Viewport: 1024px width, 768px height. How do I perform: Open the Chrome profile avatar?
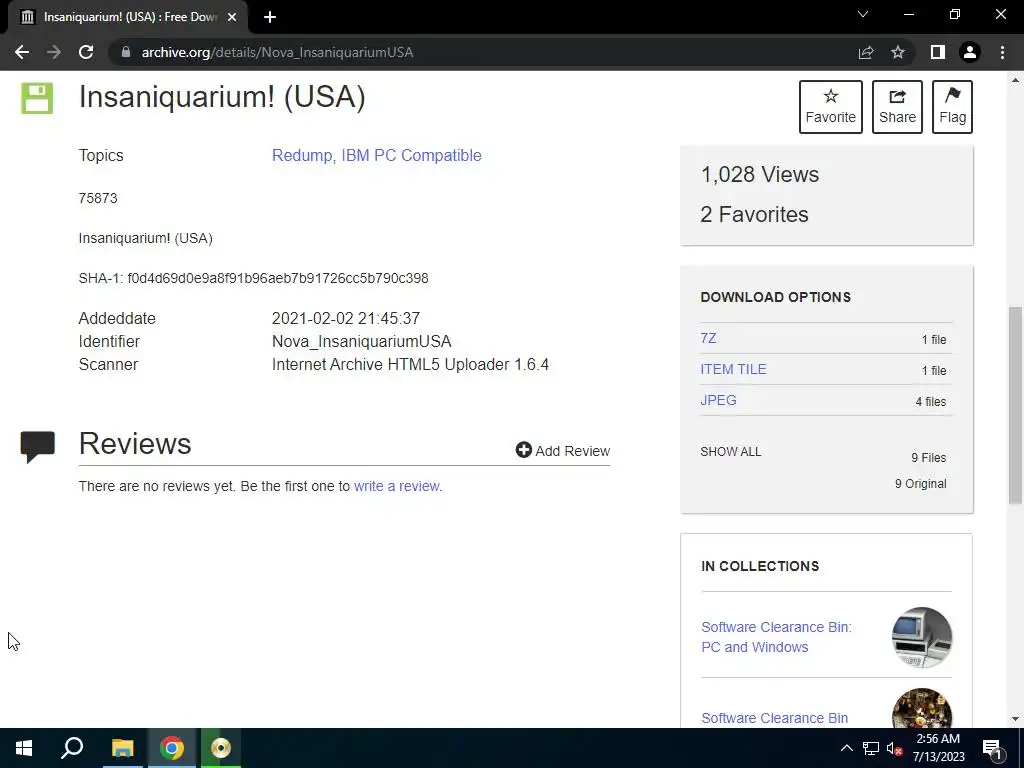(x=970, y=52)
